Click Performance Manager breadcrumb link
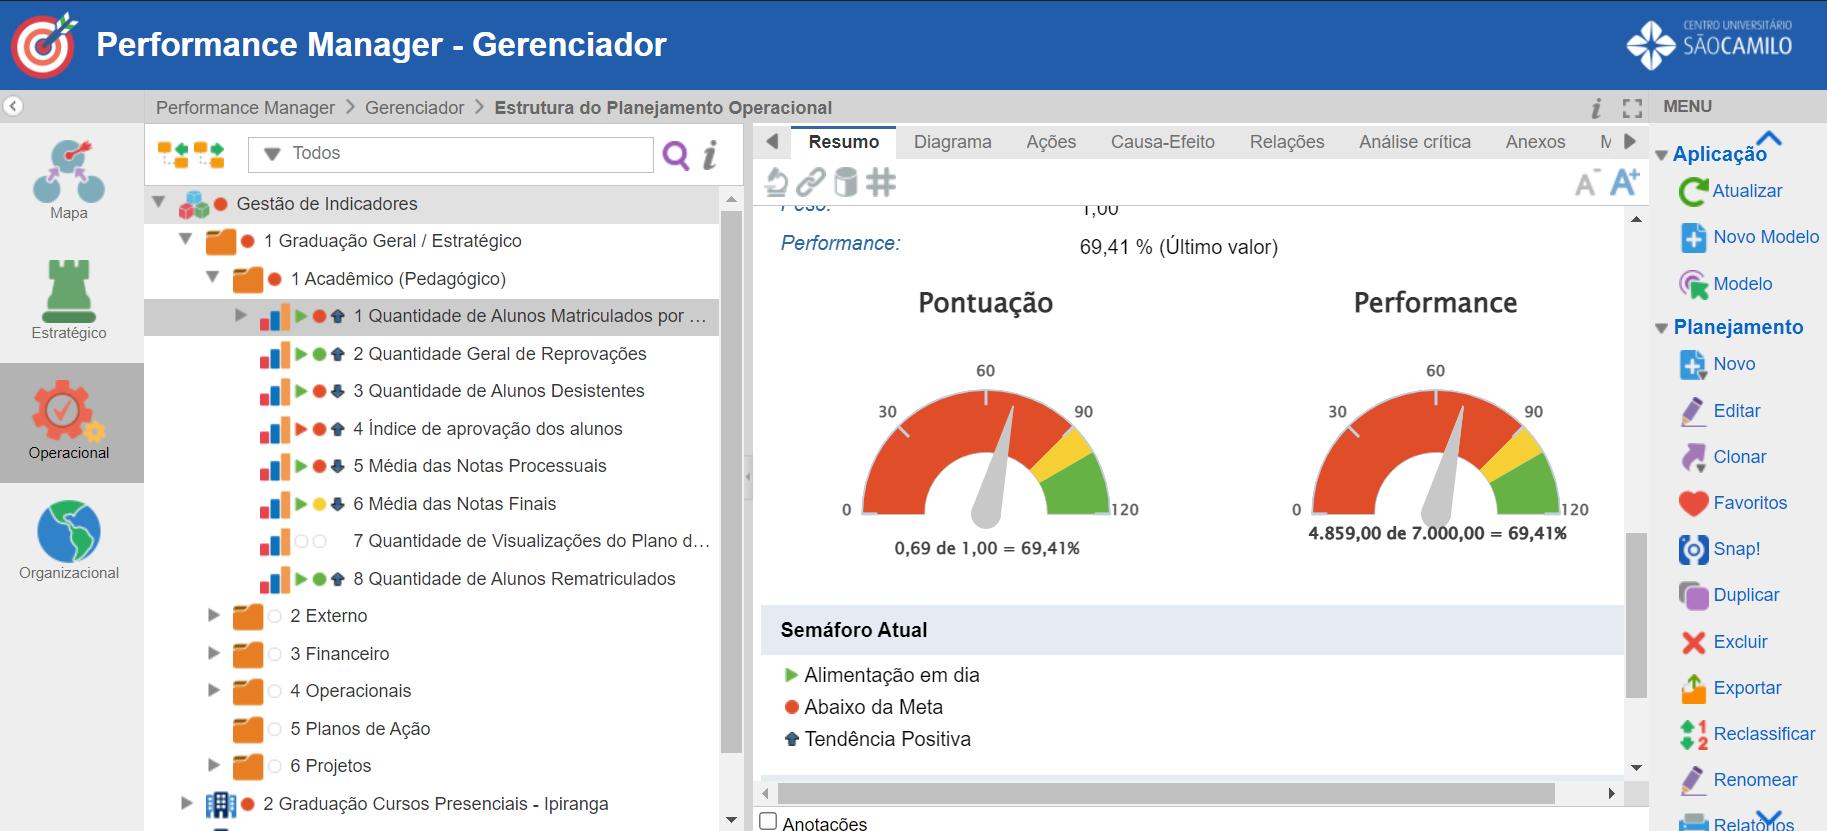The width and height of the screenshot is (1827, 831). point(245,108)
